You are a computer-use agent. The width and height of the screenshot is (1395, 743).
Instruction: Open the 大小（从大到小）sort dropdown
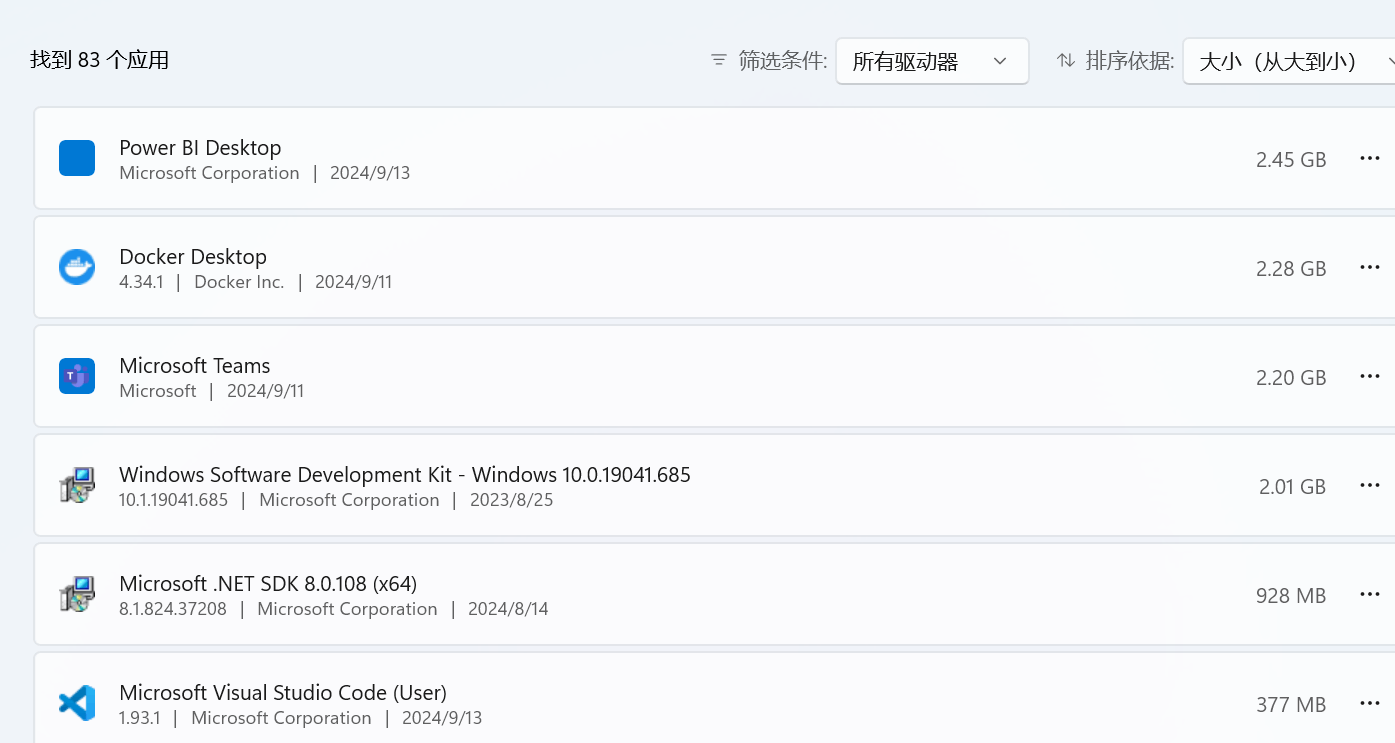tap(1289, 61)
